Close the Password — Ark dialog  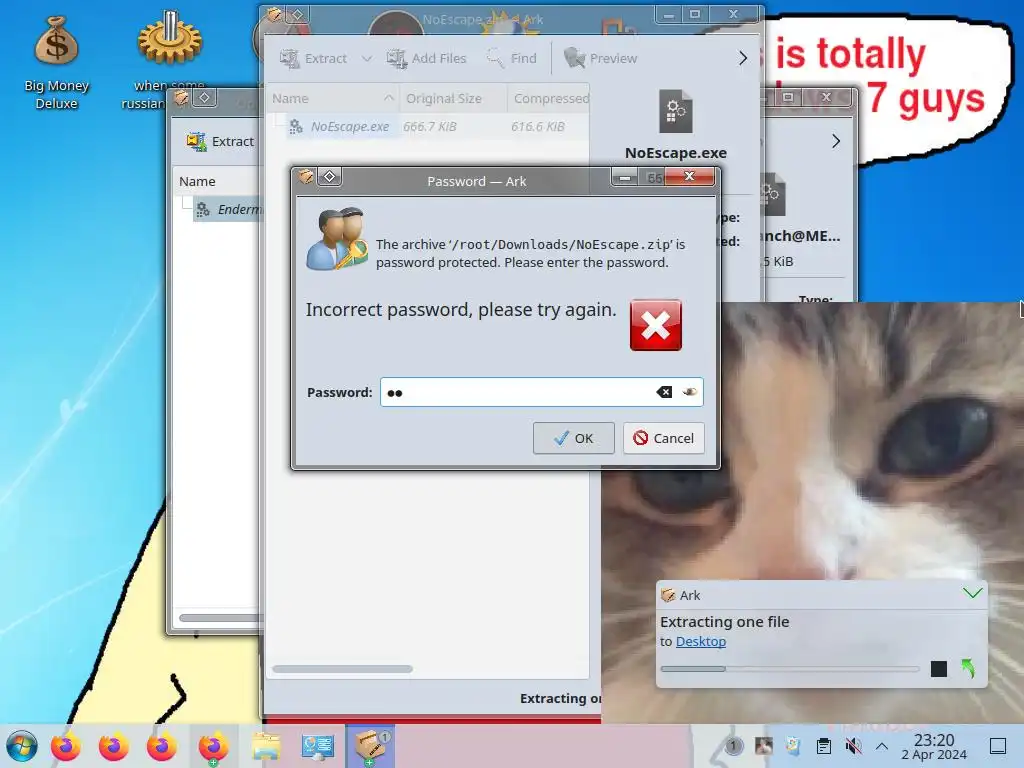[689, 177]
